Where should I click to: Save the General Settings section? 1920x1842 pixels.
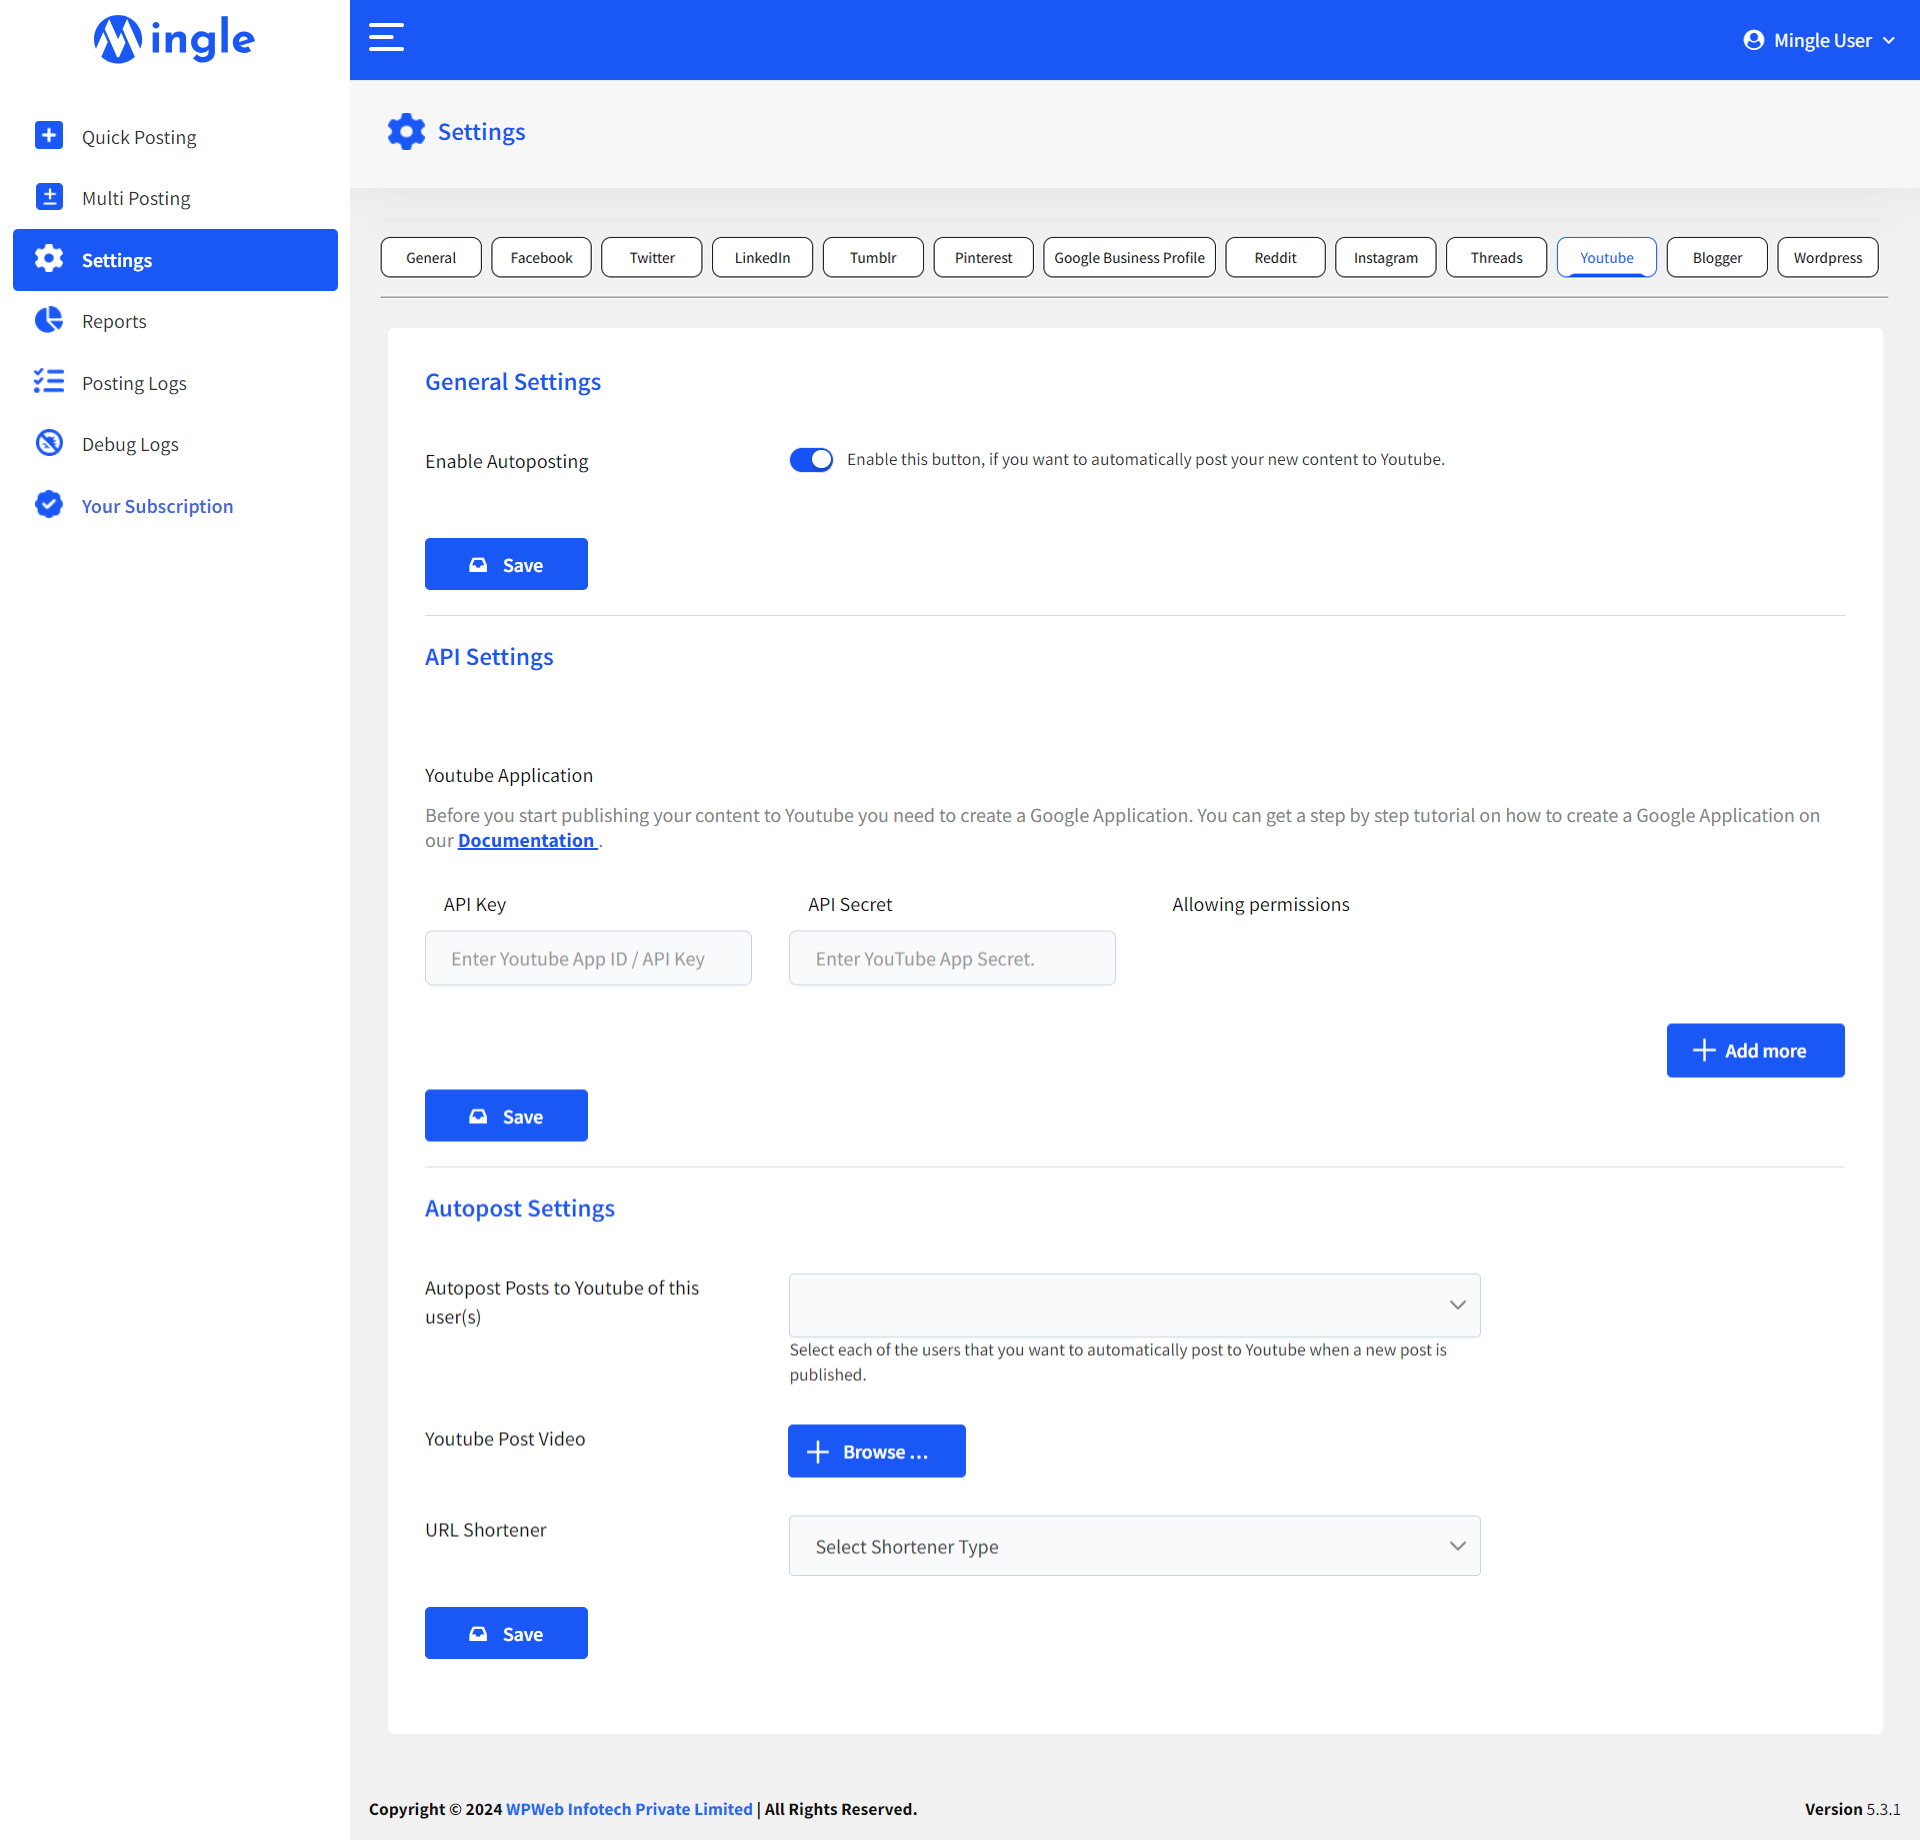point(506,564)
